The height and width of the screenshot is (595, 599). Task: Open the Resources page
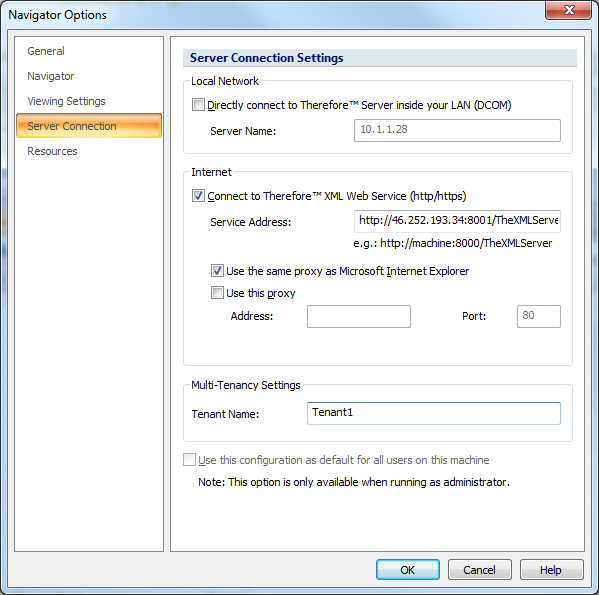[52, 151]
